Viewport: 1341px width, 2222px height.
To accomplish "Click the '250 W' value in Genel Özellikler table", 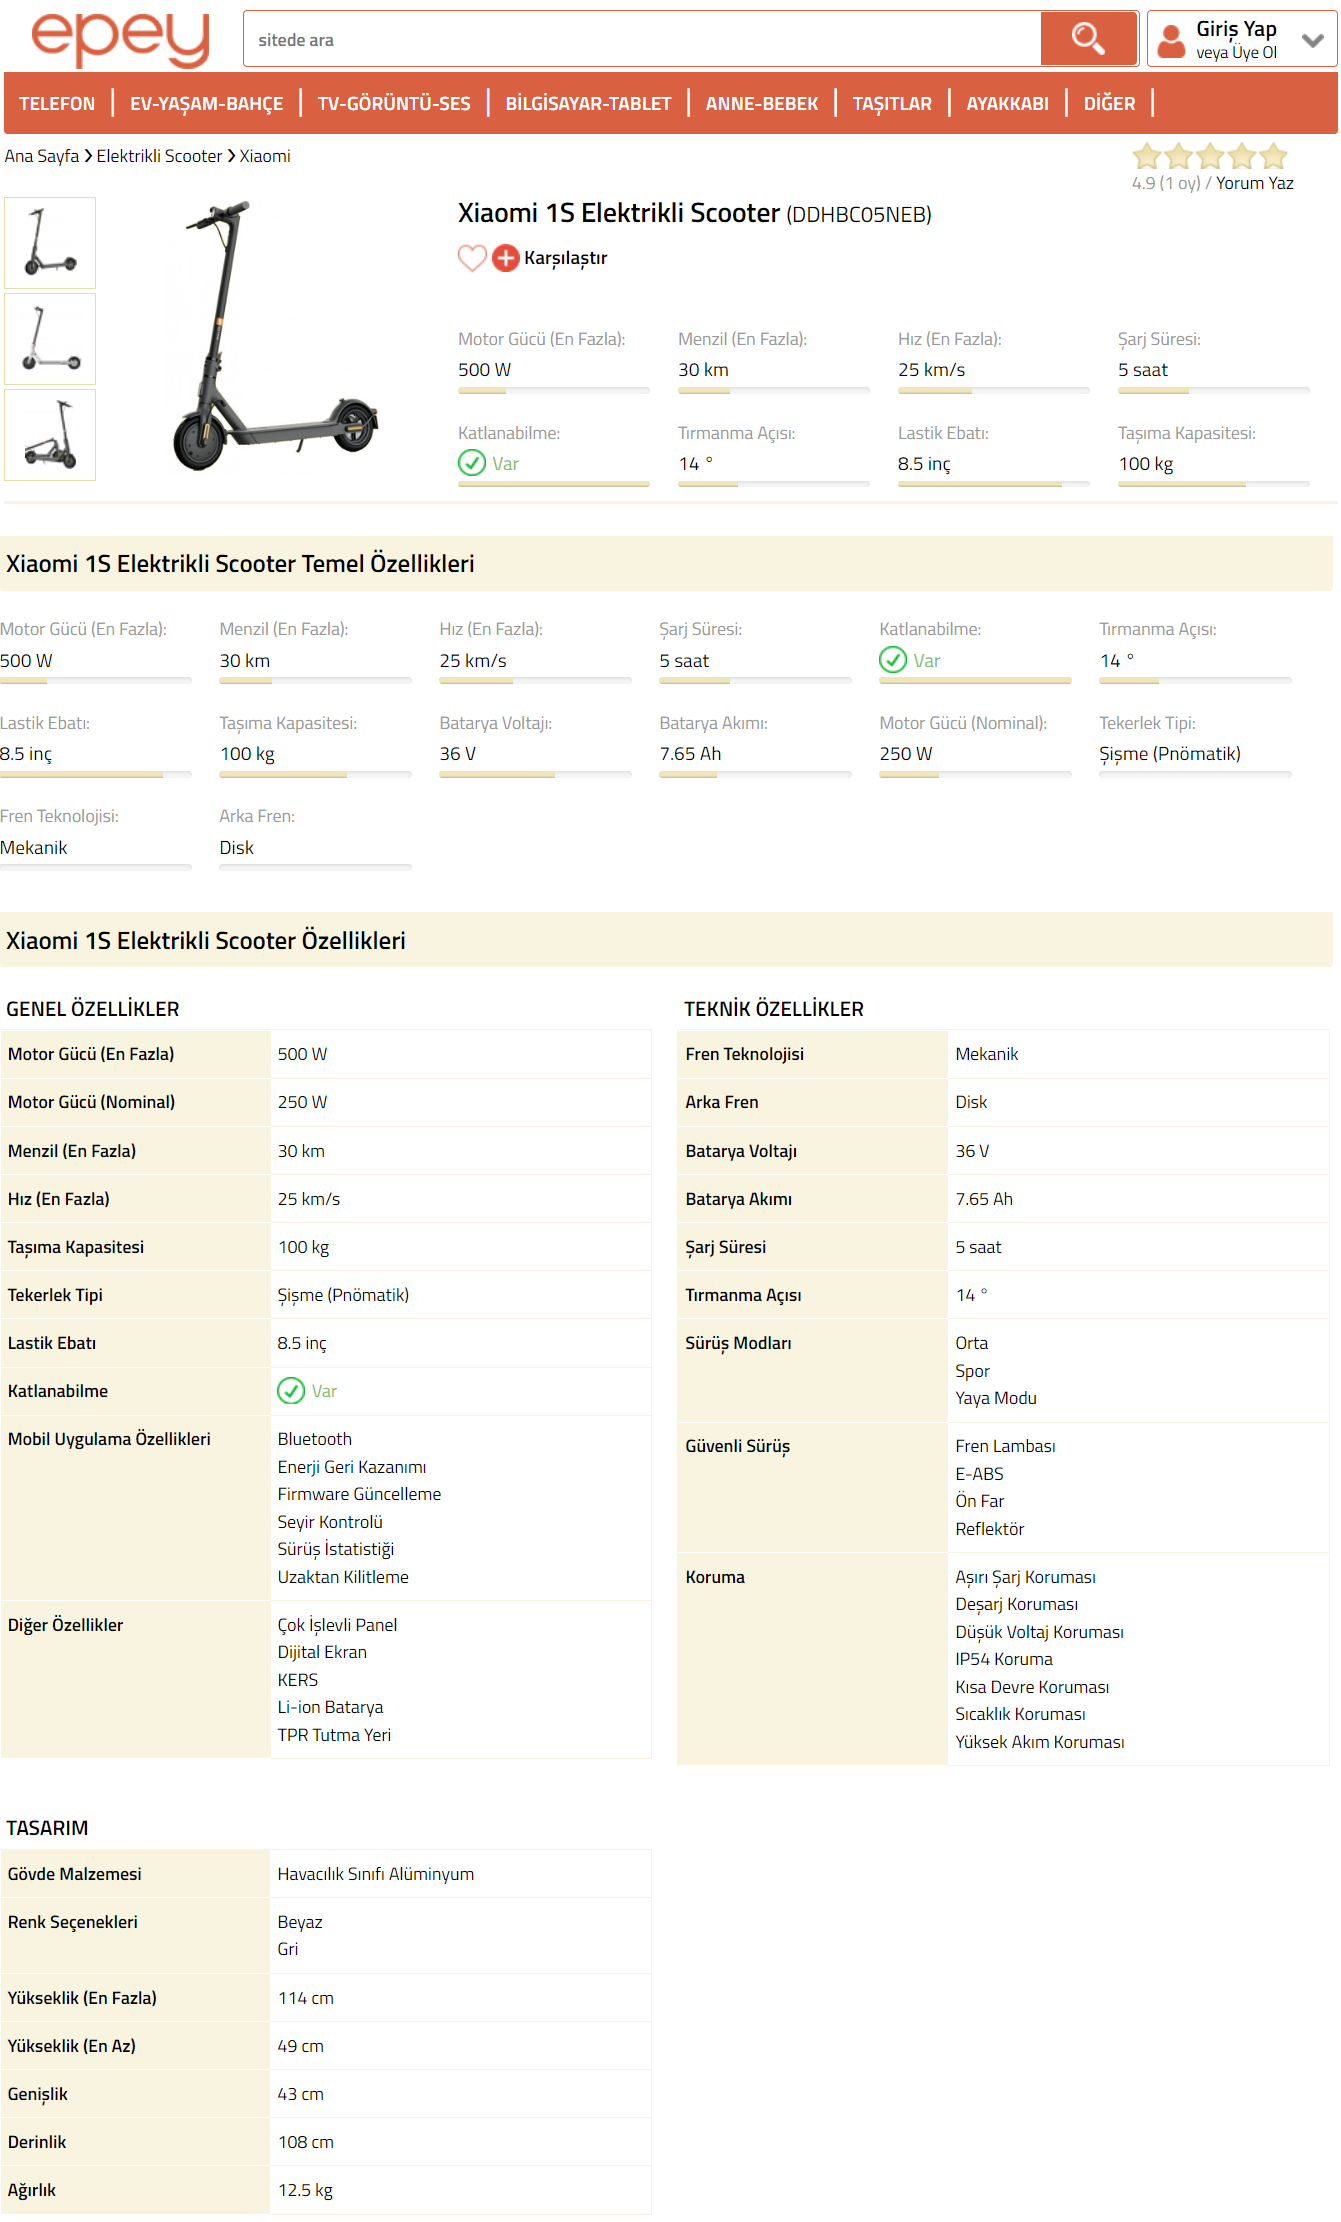I will (302, 1102).
